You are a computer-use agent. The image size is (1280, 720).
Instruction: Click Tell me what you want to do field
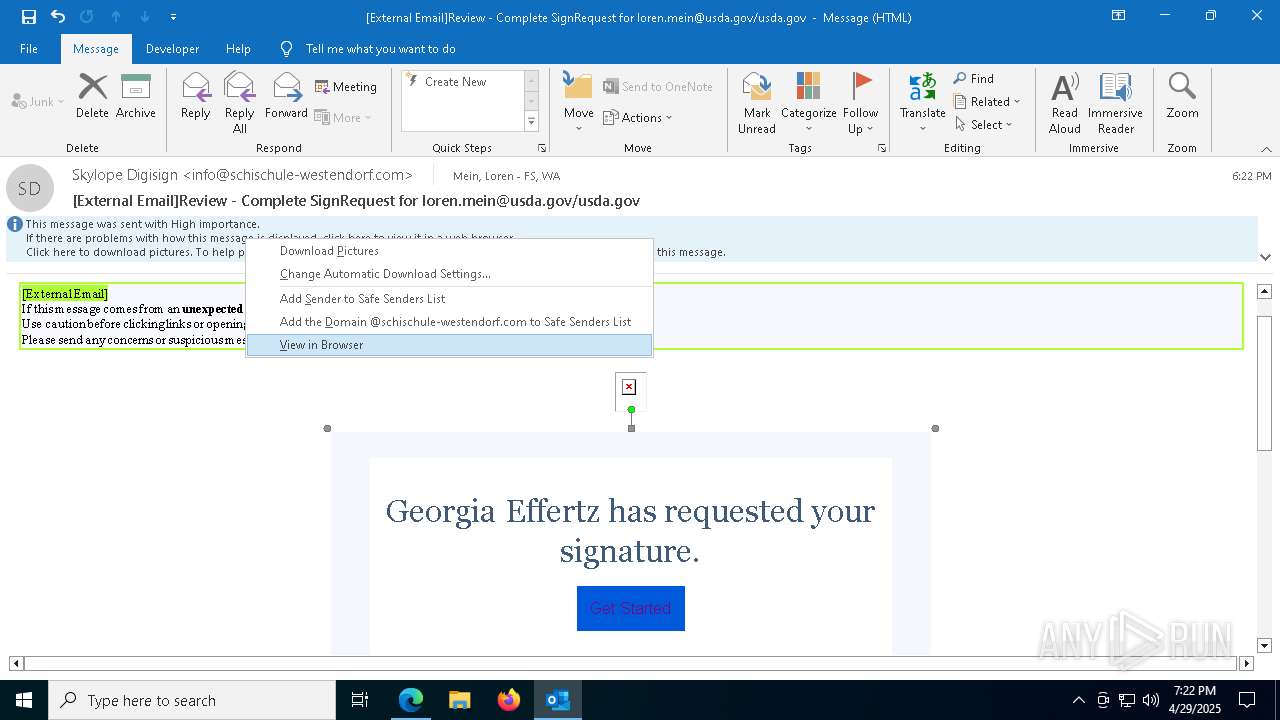point(380,48)
